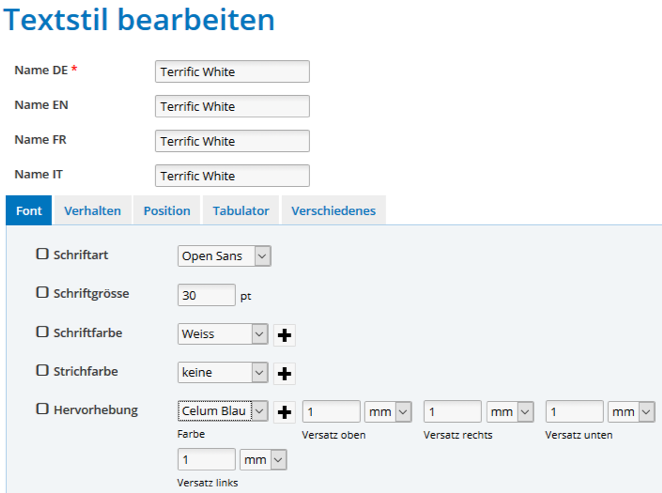Viewport: 662px width, 493px height.
Task: Open the Versatz unten unit dropdown
Action: pos(632,412)
